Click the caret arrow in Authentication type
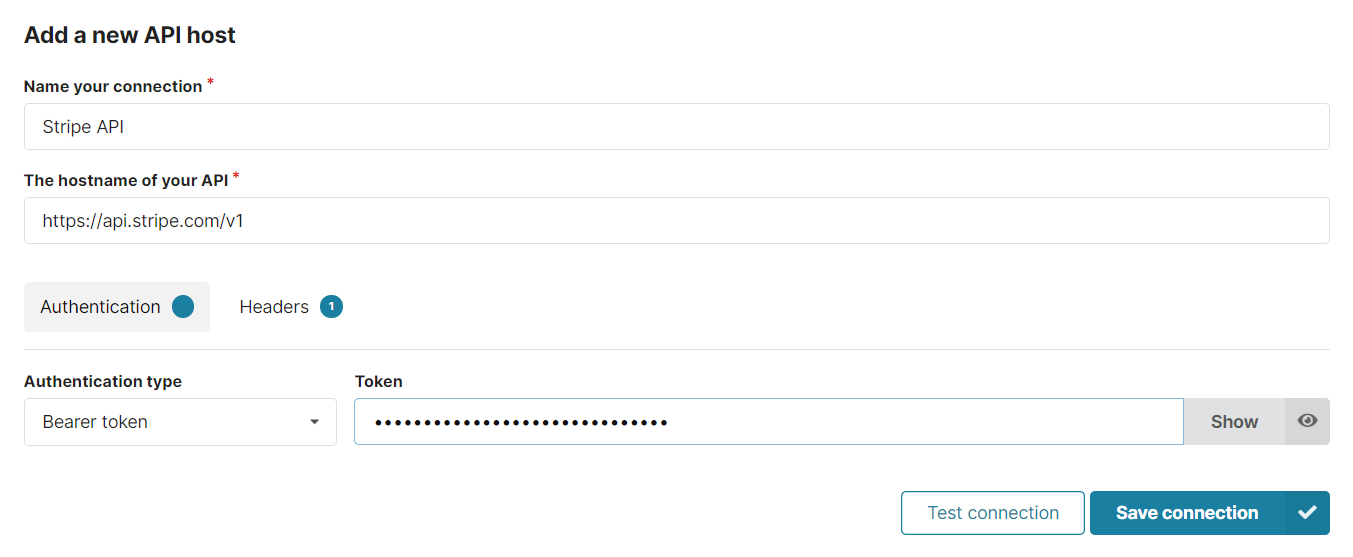Screen dimensions: 1353x557 click(x=315, y=422)
